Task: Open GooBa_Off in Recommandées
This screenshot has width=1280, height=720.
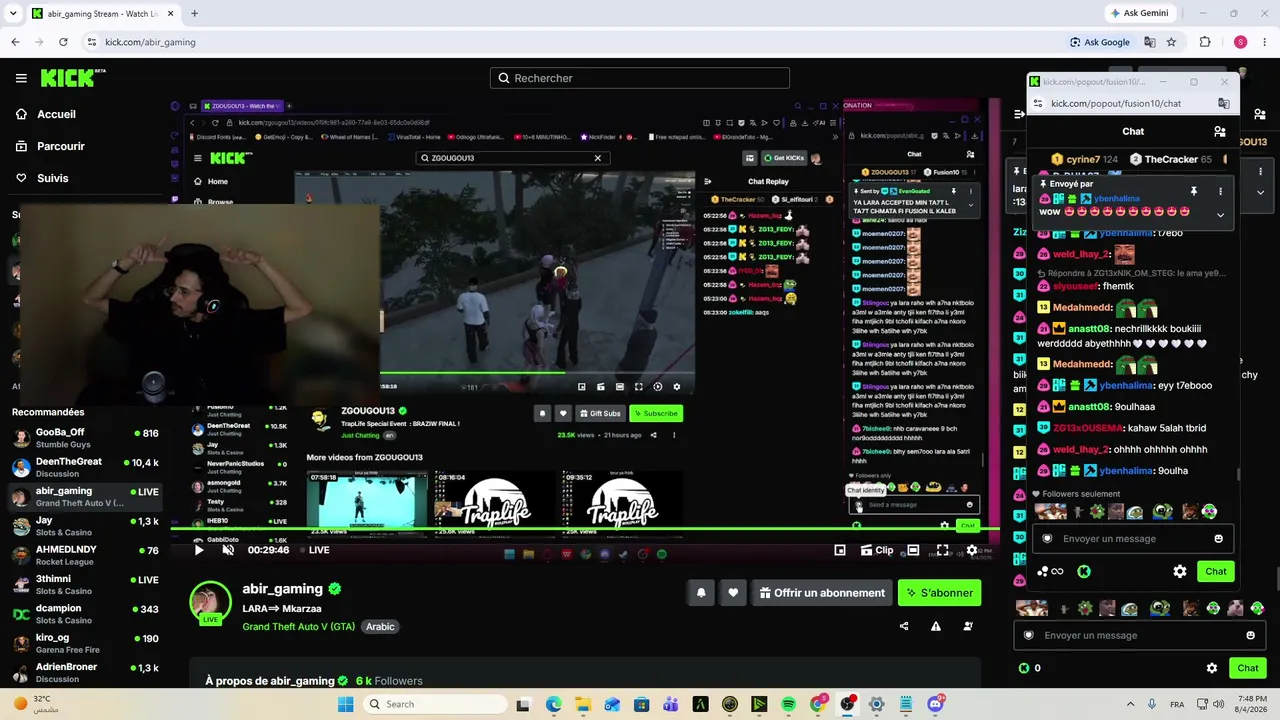Action: pos(85,438)
